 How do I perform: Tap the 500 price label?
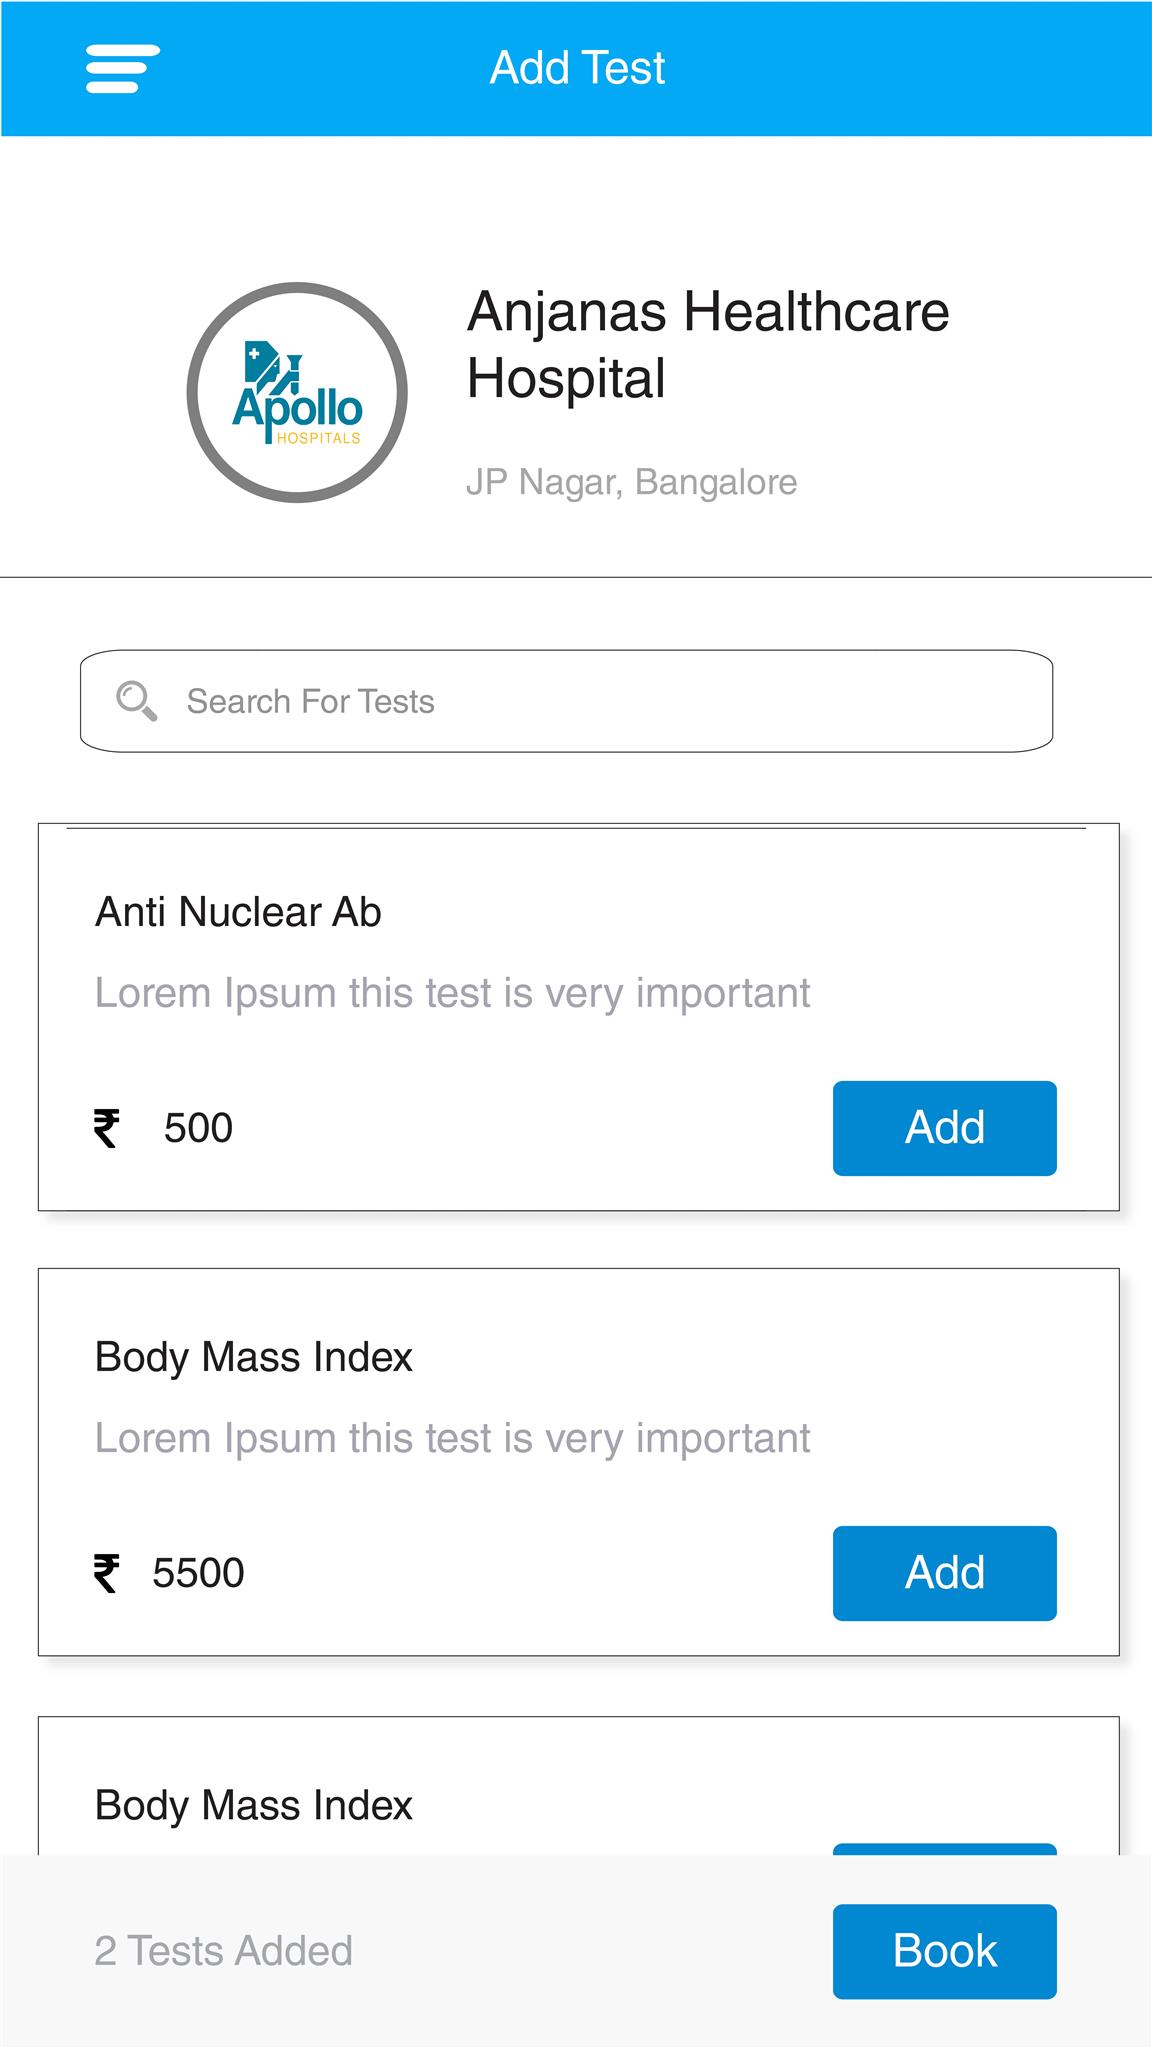click(198, 1128)
